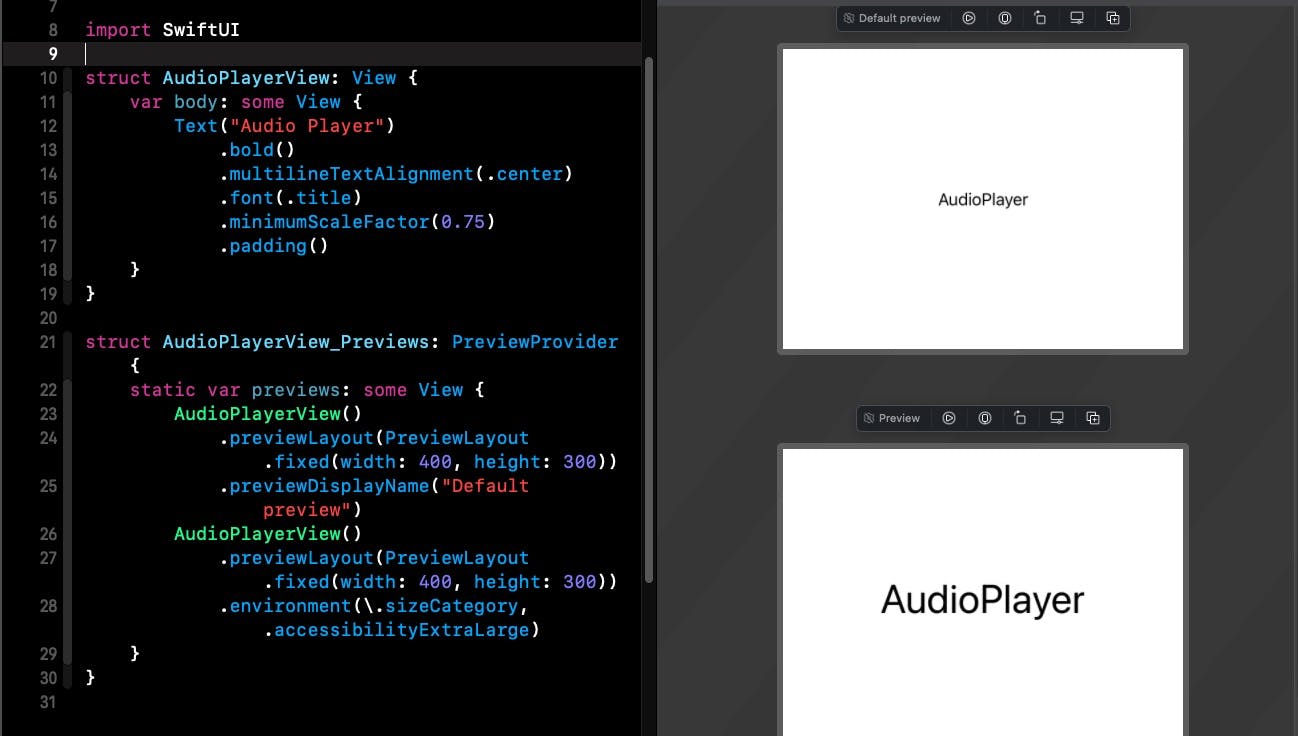The image size is (1298, 736).
Task: Place cursor on empty line 9
Action: (362, 54)
